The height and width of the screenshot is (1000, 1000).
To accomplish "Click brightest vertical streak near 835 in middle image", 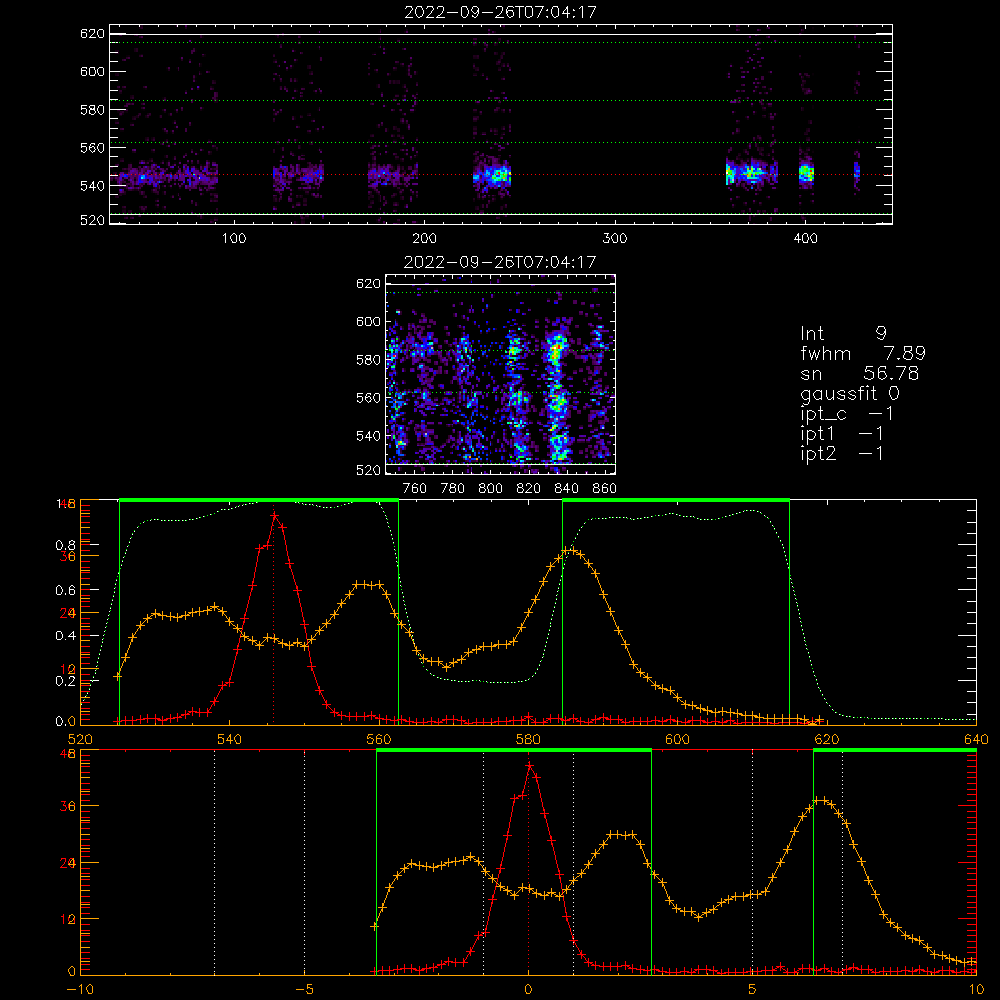I will 557,395.
